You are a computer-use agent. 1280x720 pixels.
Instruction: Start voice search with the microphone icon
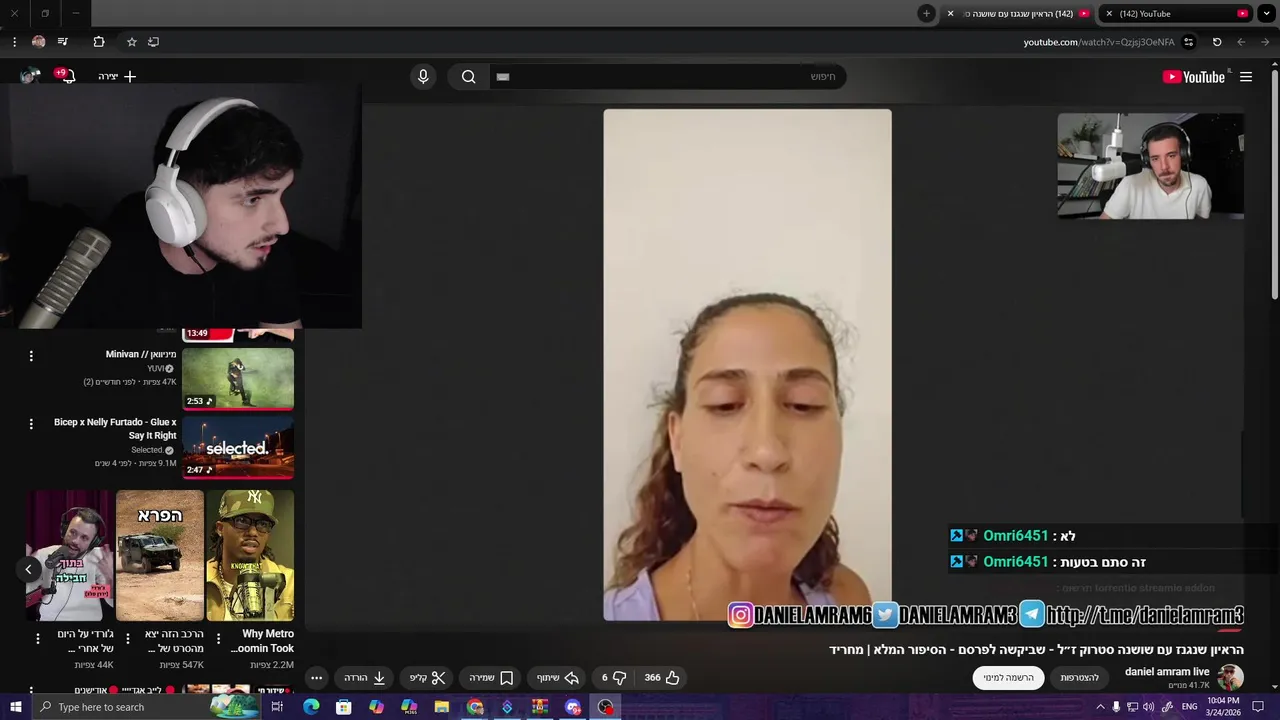click(423, 77)
